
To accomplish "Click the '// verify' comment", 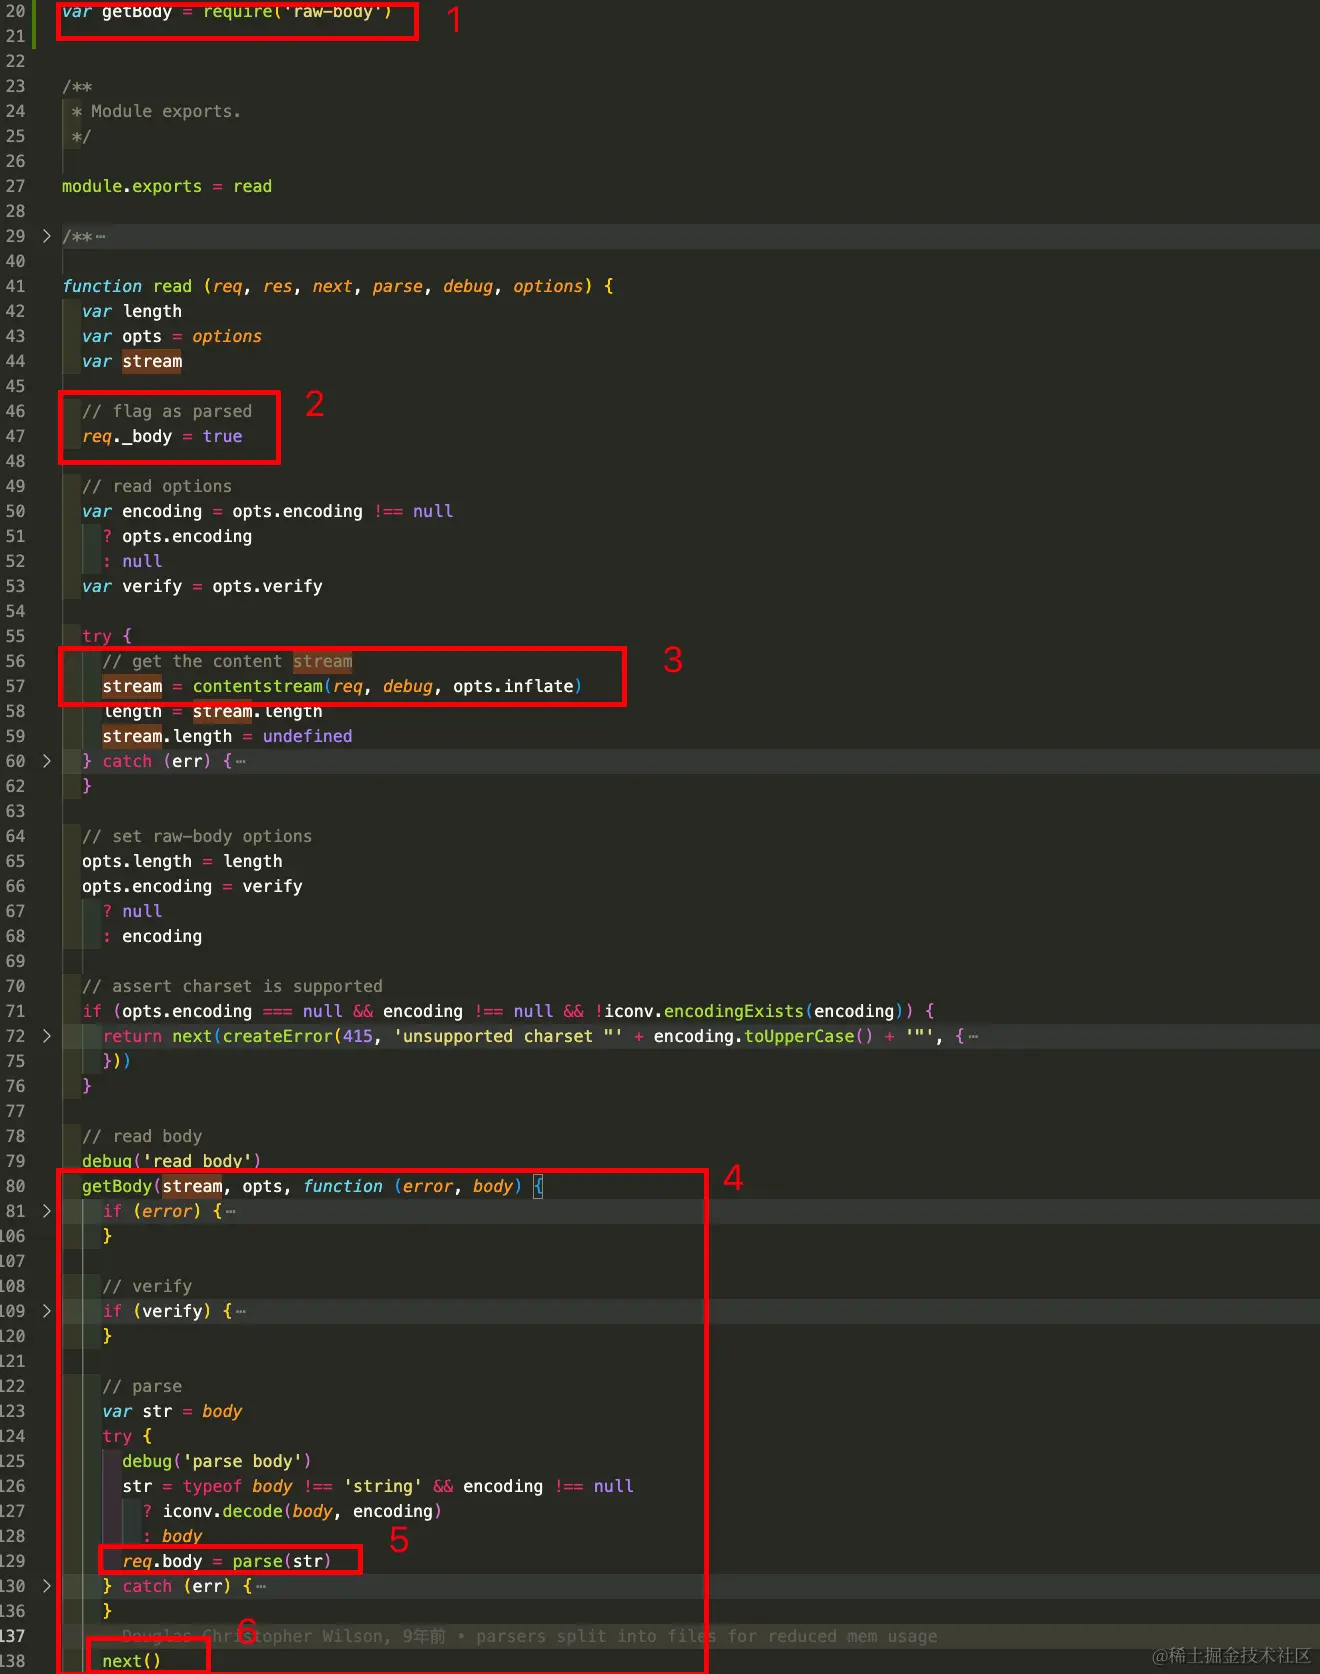I will coord(147,1286).
